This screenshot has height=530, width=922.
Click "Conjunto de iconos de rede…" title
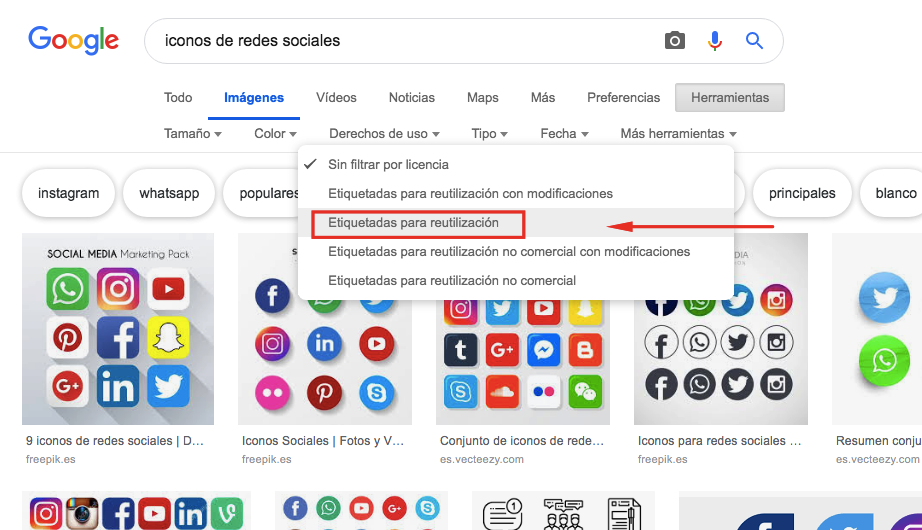pos(522,441)
